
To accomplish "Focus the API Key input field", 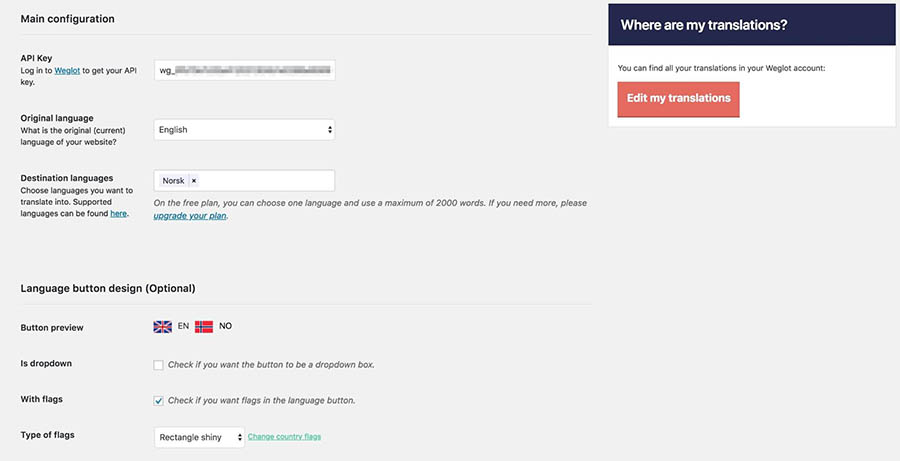I will click(244, 70).
